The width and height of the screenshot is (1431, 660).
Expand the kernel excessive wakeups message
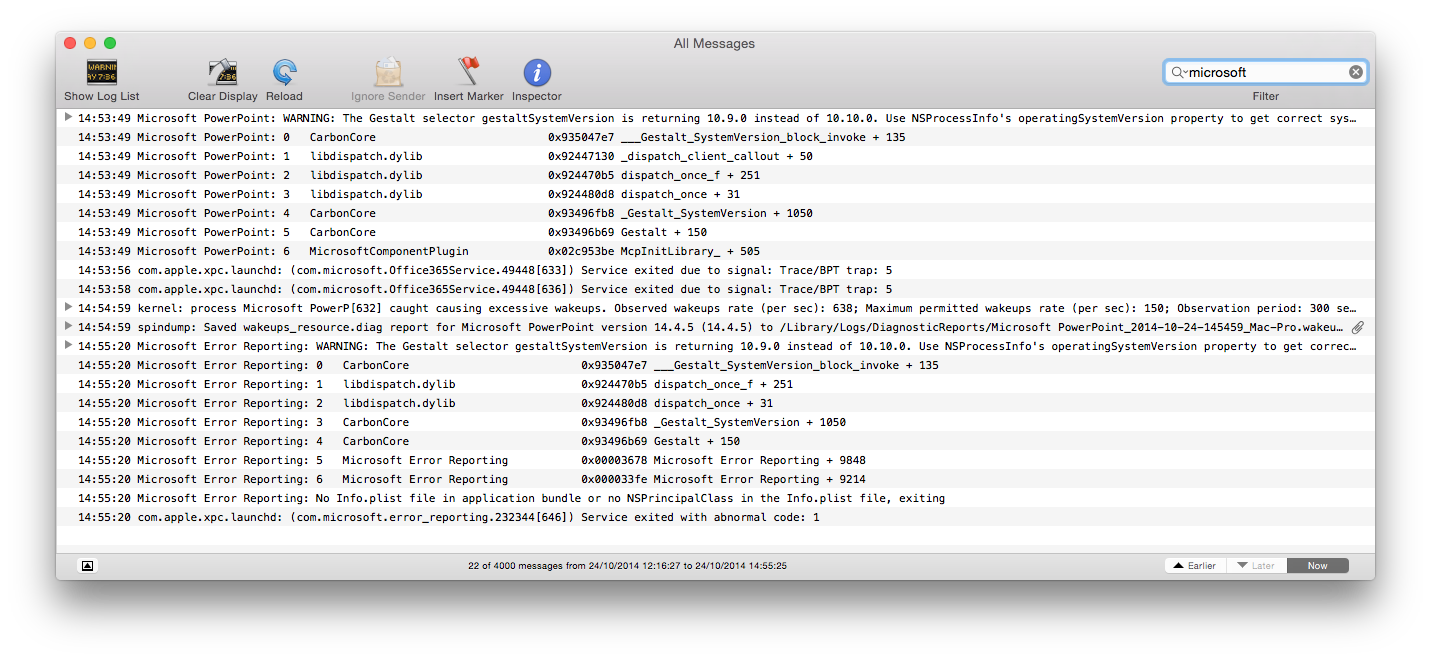(68, 308)
